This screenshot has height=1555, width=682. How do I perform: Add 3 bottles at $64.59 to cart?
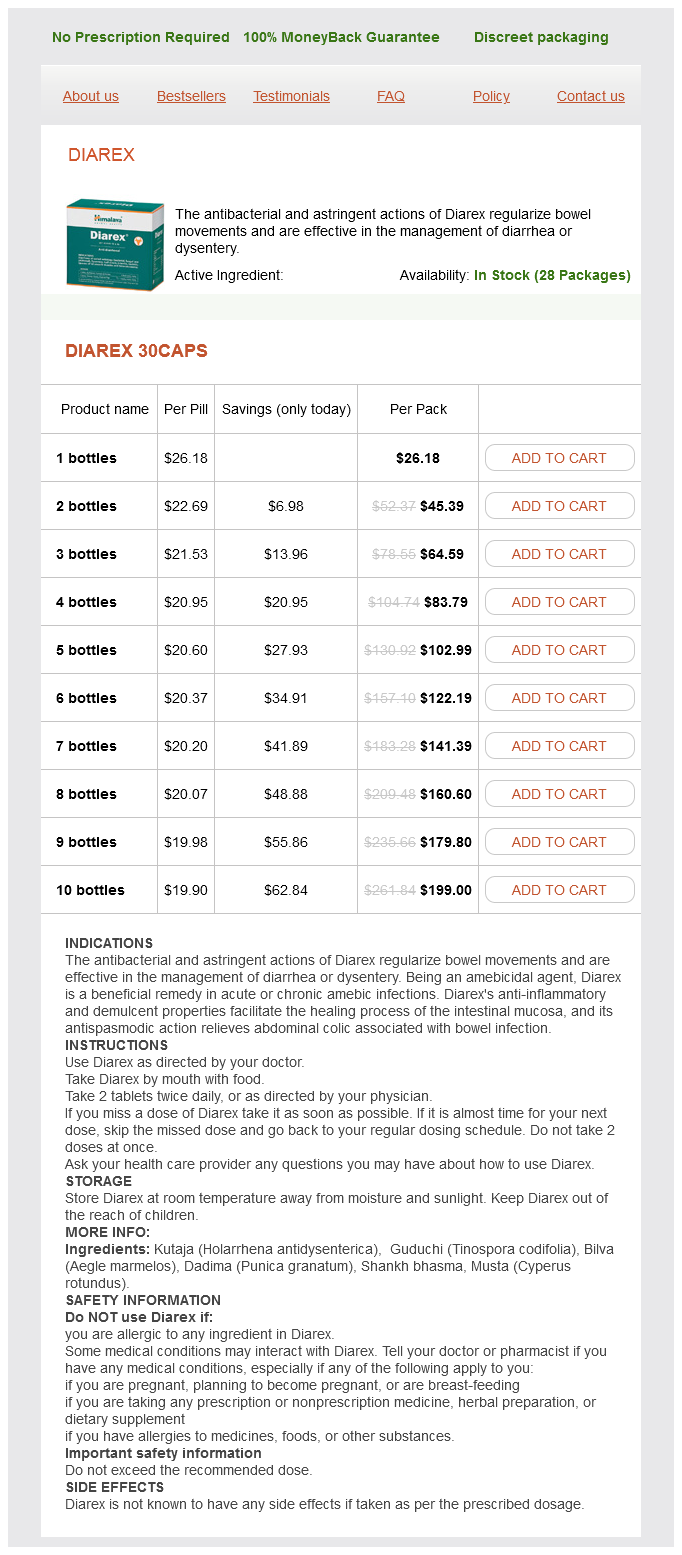tap(559, 554)
